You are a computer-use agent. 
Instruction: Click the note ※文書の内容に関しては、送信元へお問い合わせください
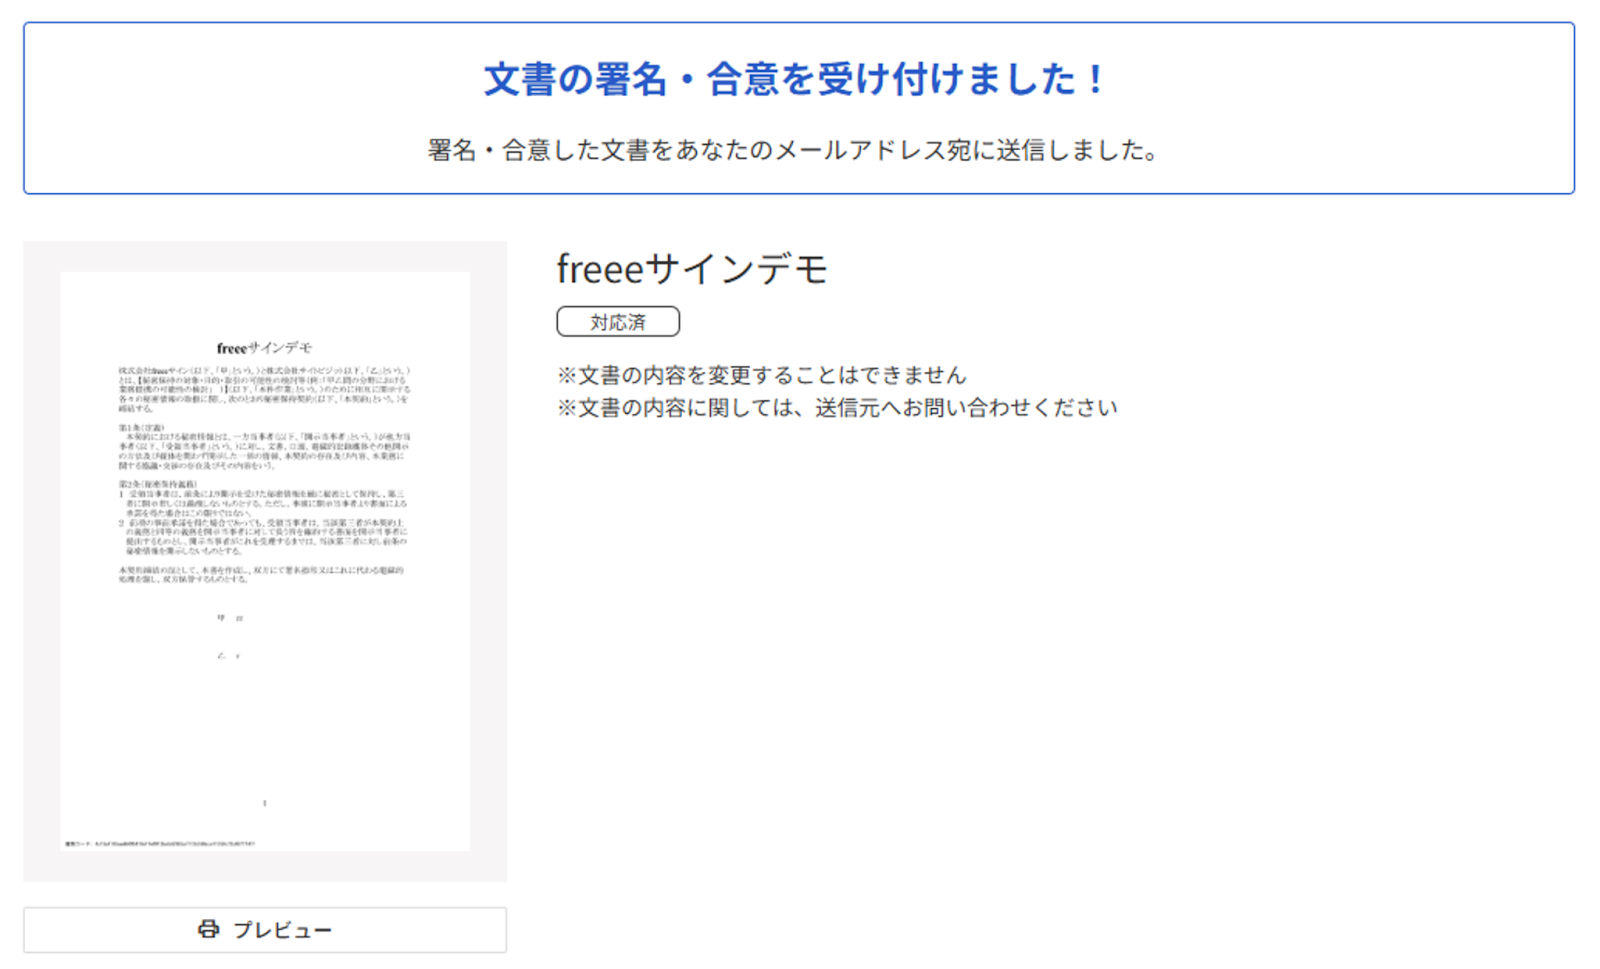[837, 408]
